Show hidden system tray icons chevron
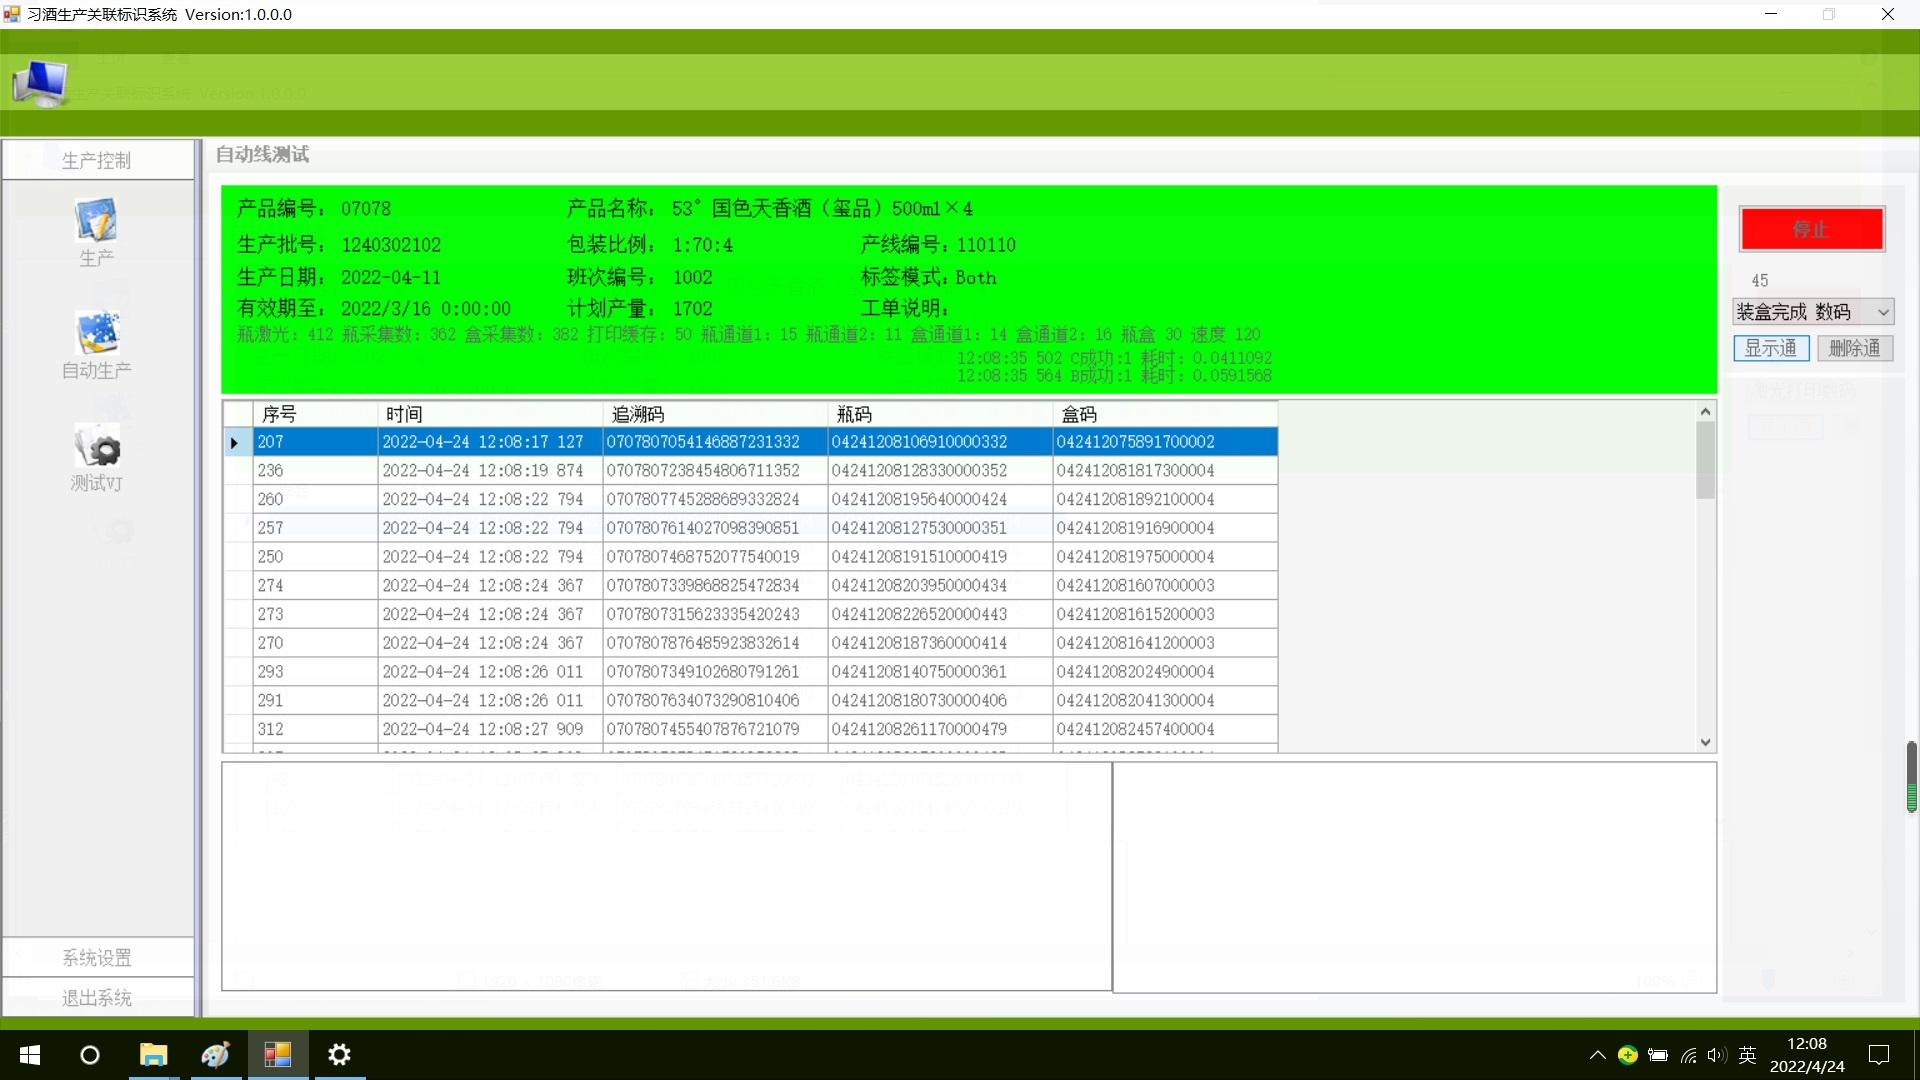The width and height of the screenshot is (1920, 1080). pyautogui.click(x=1597, y=1055)
